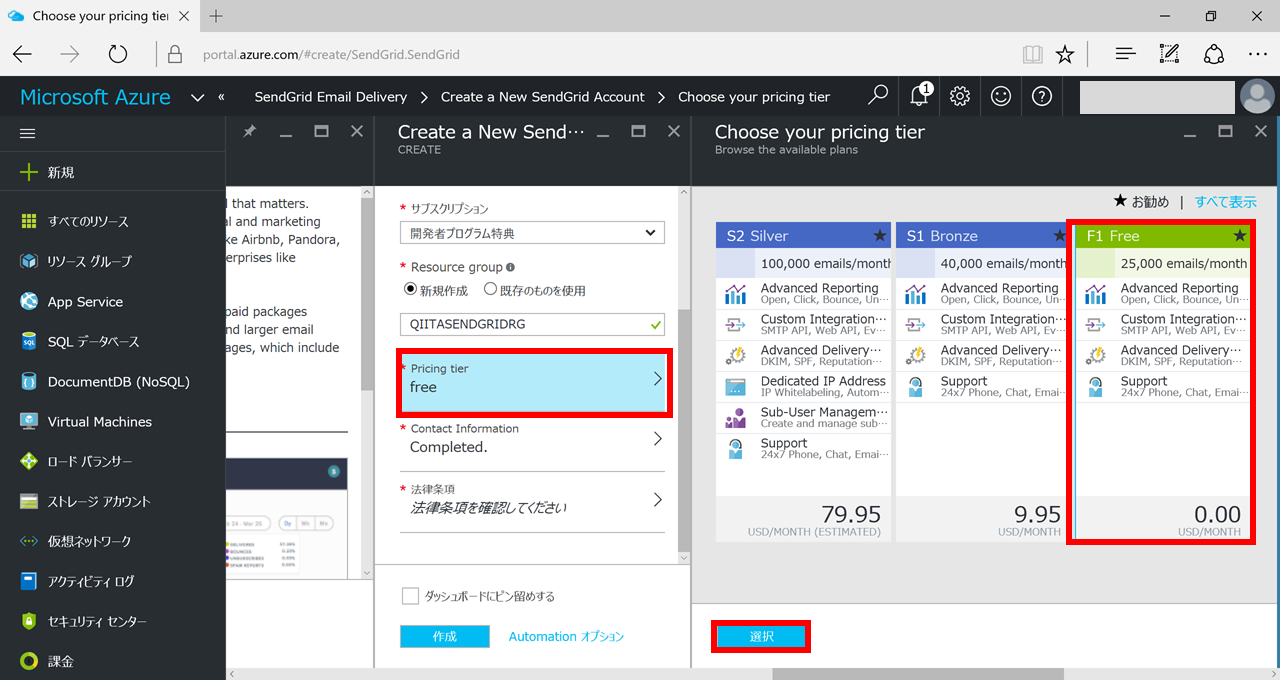The width and height of the screenshot is (1280, 680).
Task: Toggle the hamburger sidebar menu
Action: tap(28, 133)
